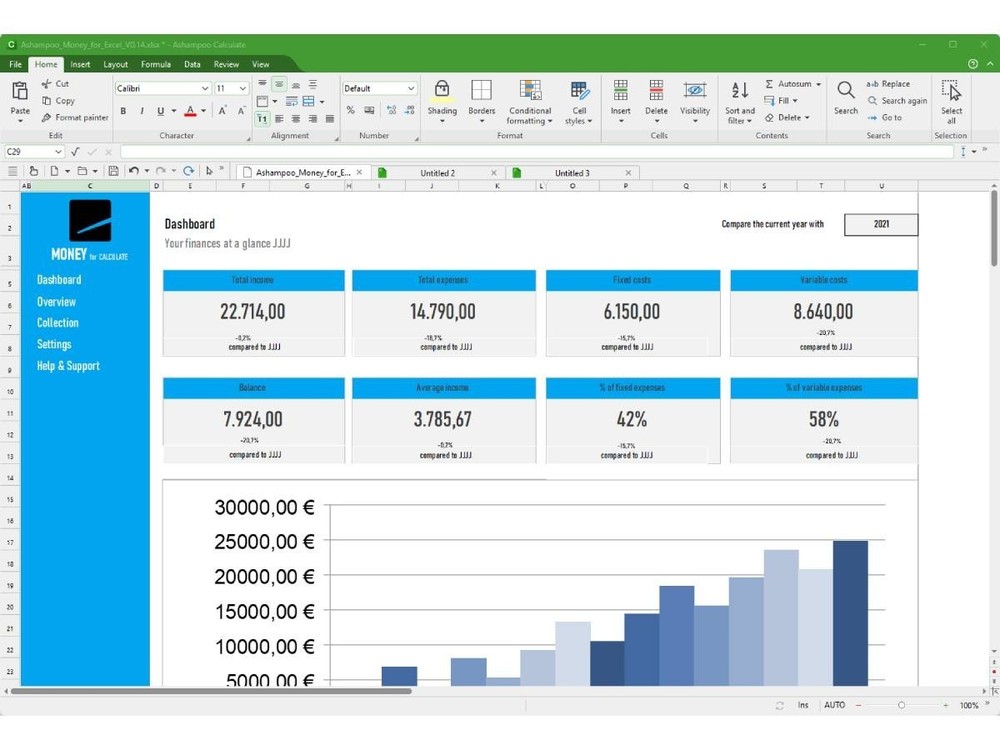Viewport: 1000px width, 750px height.
Task: Open the Sort and filter tool
Action: pos(740,102)
